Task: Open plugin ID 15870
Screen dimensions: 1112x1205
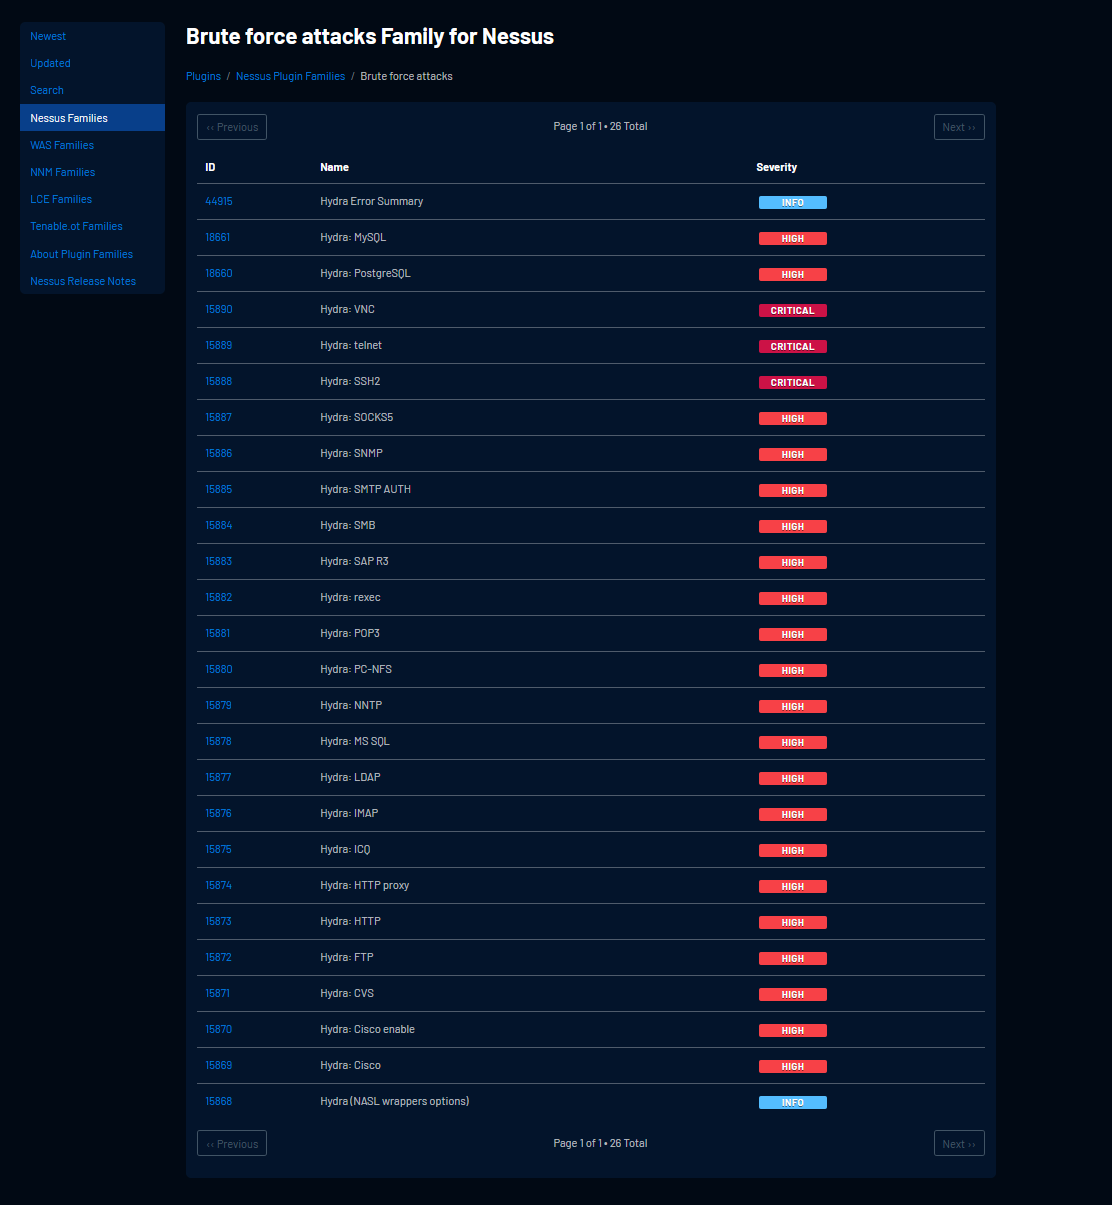Action: click(219, 1029)
